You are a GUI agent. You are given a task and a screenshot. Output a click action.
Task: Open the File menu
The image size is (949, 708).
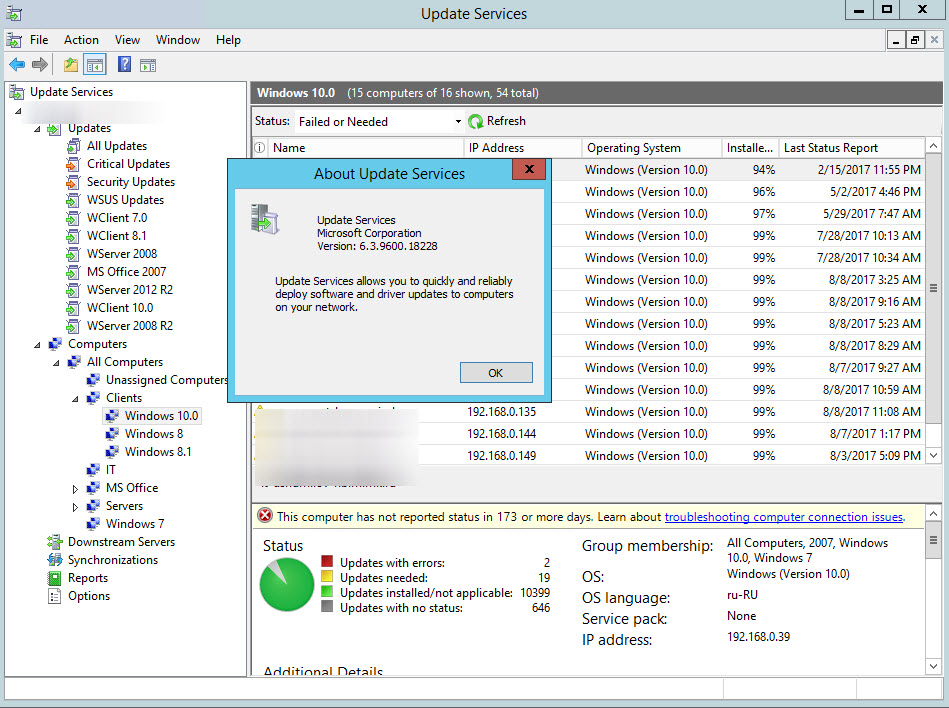[x=39, y=40]
